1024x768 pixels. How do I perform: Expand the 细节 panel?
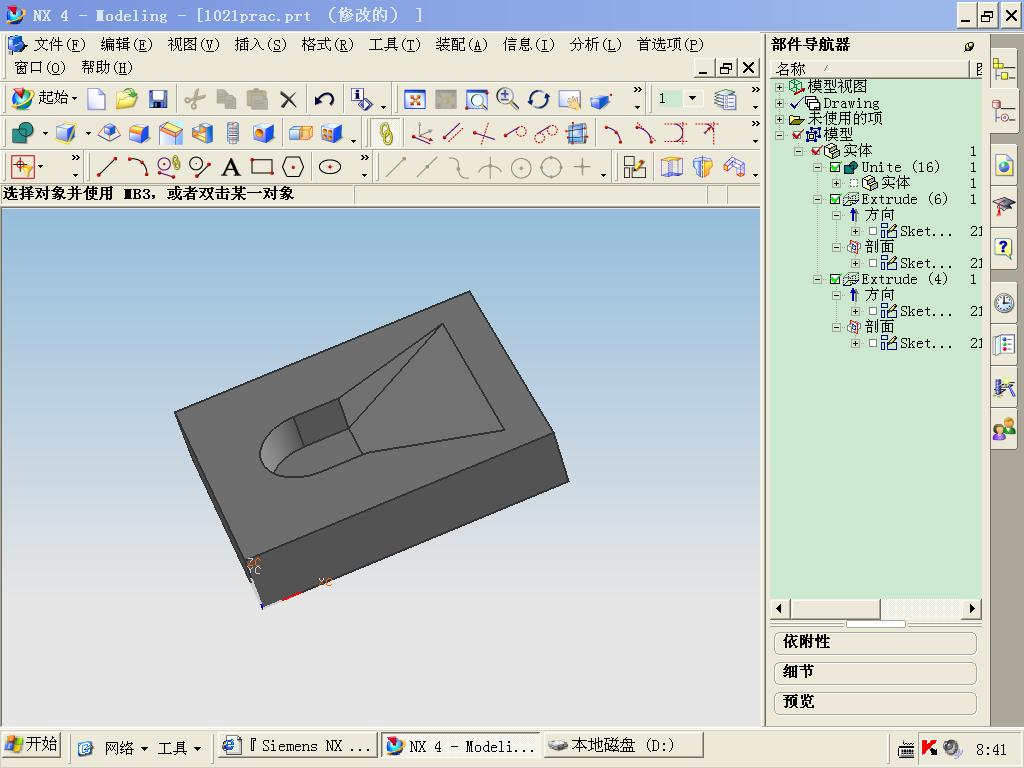click(x=874, y=672)
